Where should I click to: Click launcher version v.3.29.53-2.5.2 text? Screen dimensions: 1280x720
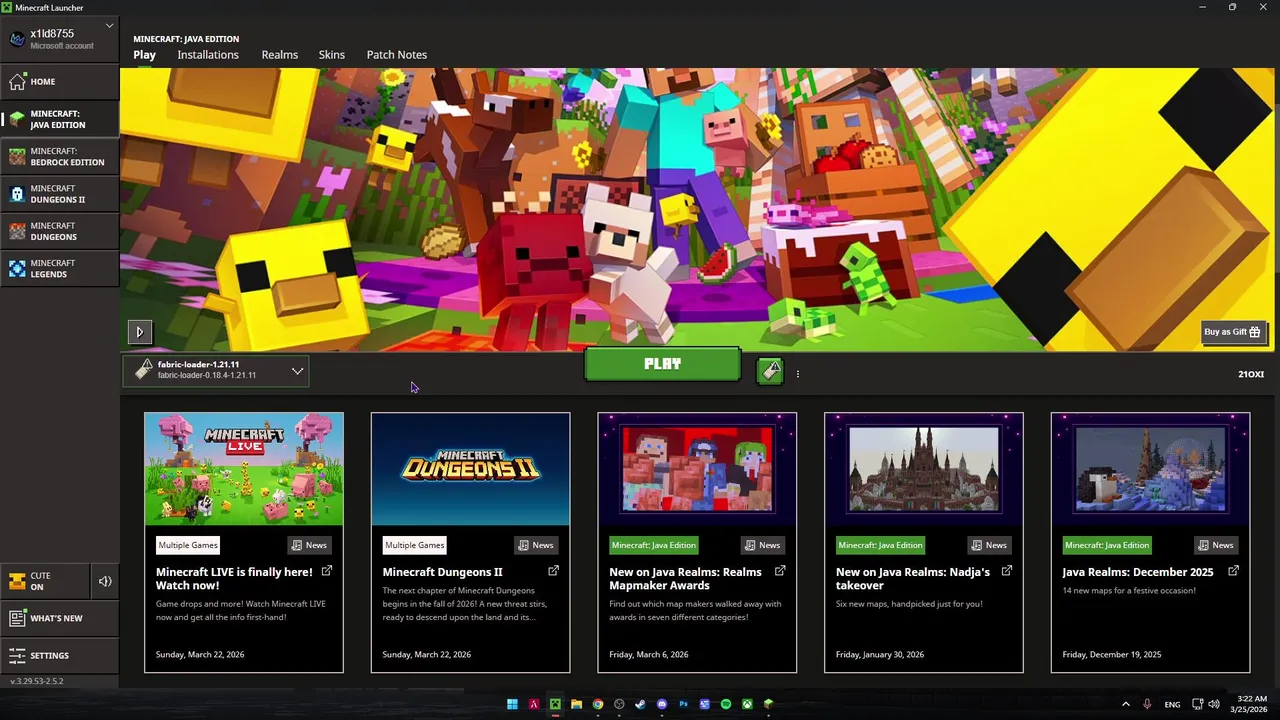point(37,681)
